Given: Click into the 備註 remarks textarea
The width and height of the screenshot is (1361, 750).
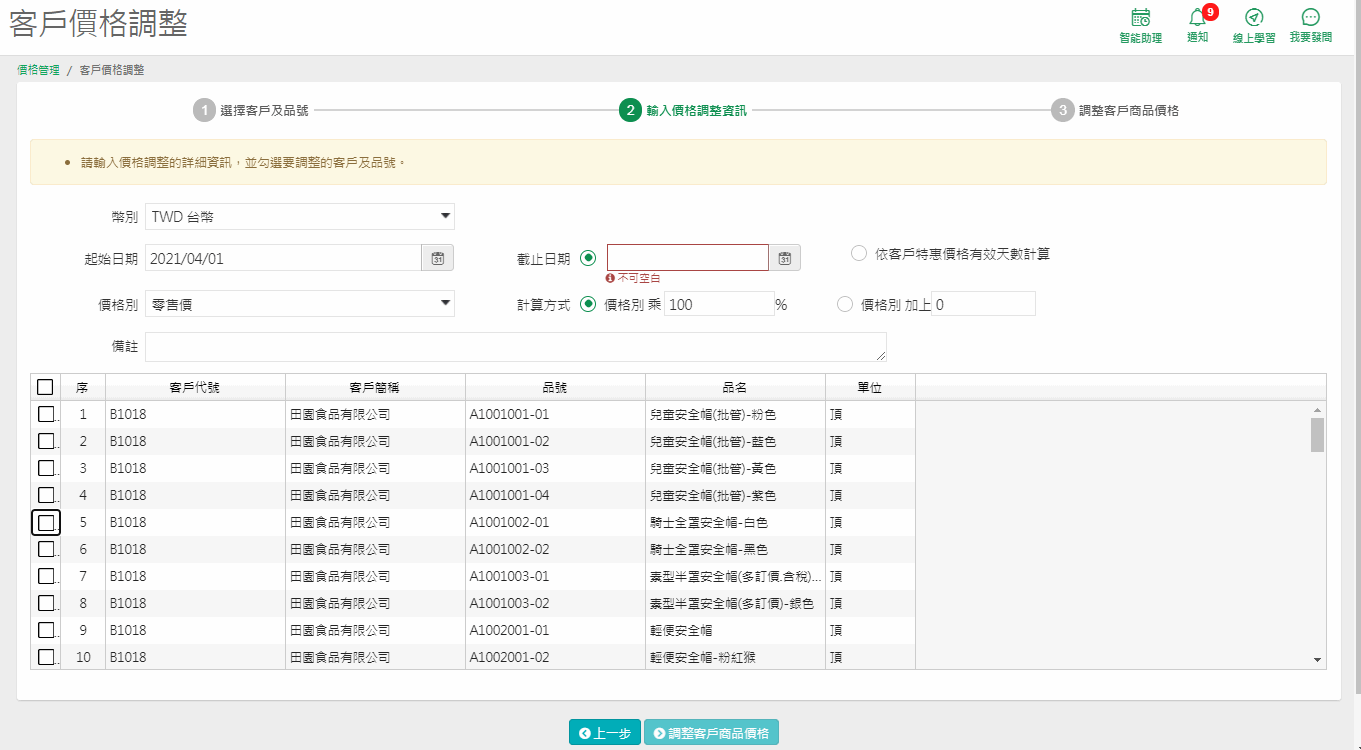Looking at the screenshot, I should click(x=516, y=347).
